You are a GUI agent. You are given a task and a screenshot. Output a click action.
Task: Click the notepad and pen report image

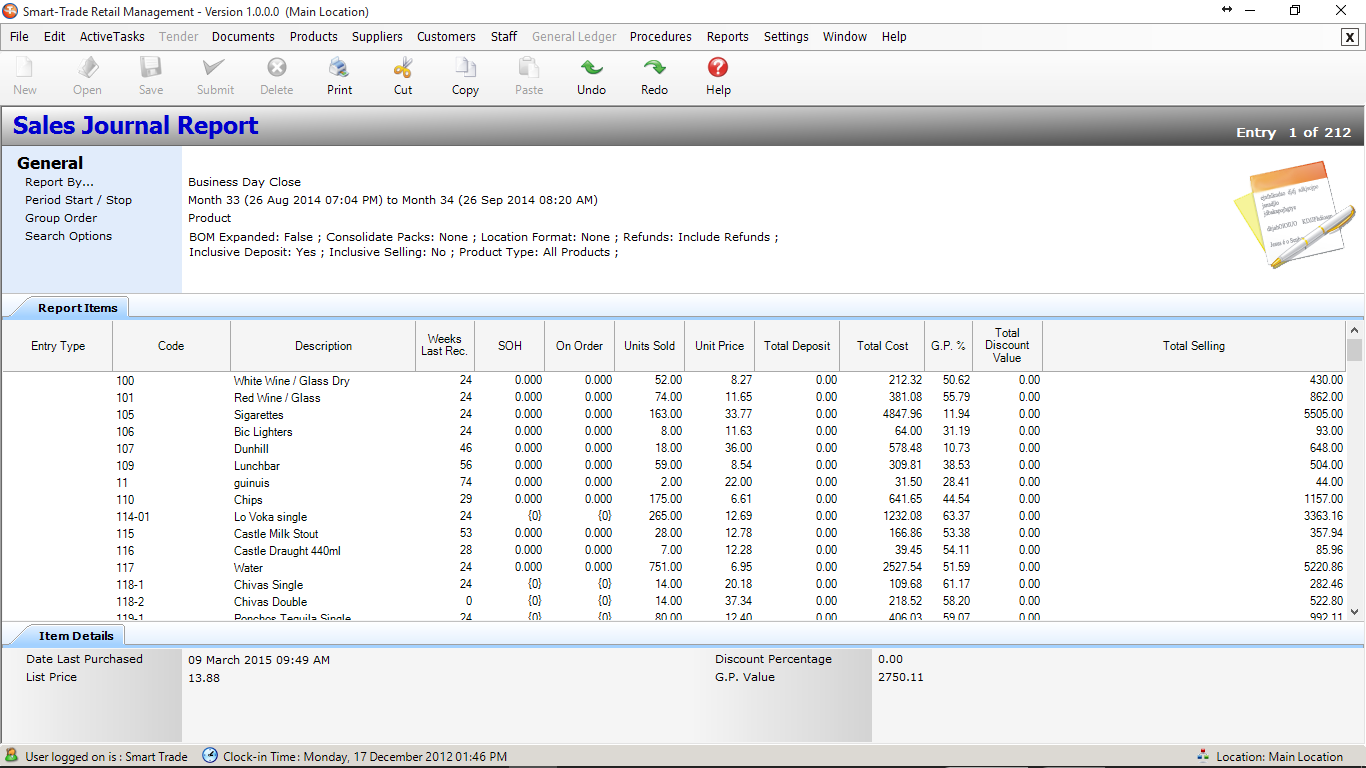click(1294, 215)
